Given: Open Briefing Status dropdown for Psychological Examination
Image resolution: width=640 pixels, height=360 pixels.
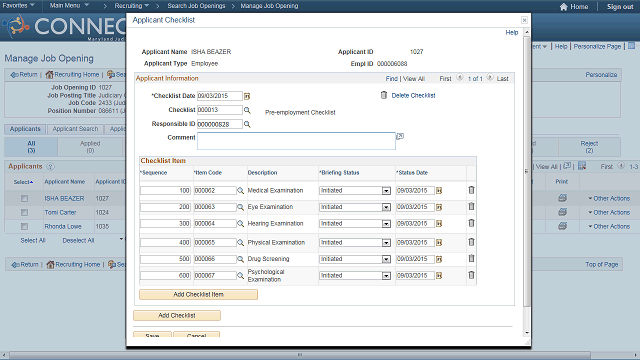Looking at the screenshot, I should (x=386, y=276).
